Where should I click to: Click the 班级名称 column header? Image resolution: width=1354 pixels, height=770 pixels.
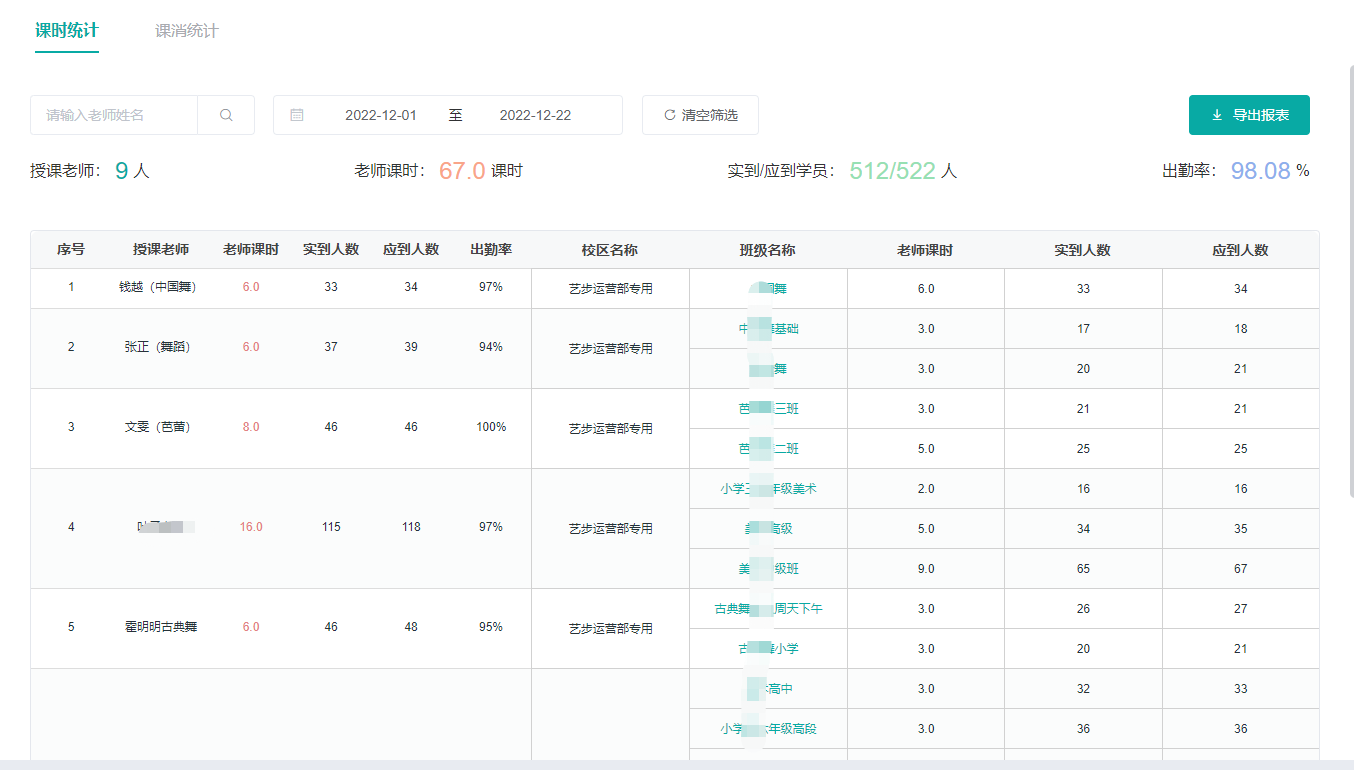[767, 249]
